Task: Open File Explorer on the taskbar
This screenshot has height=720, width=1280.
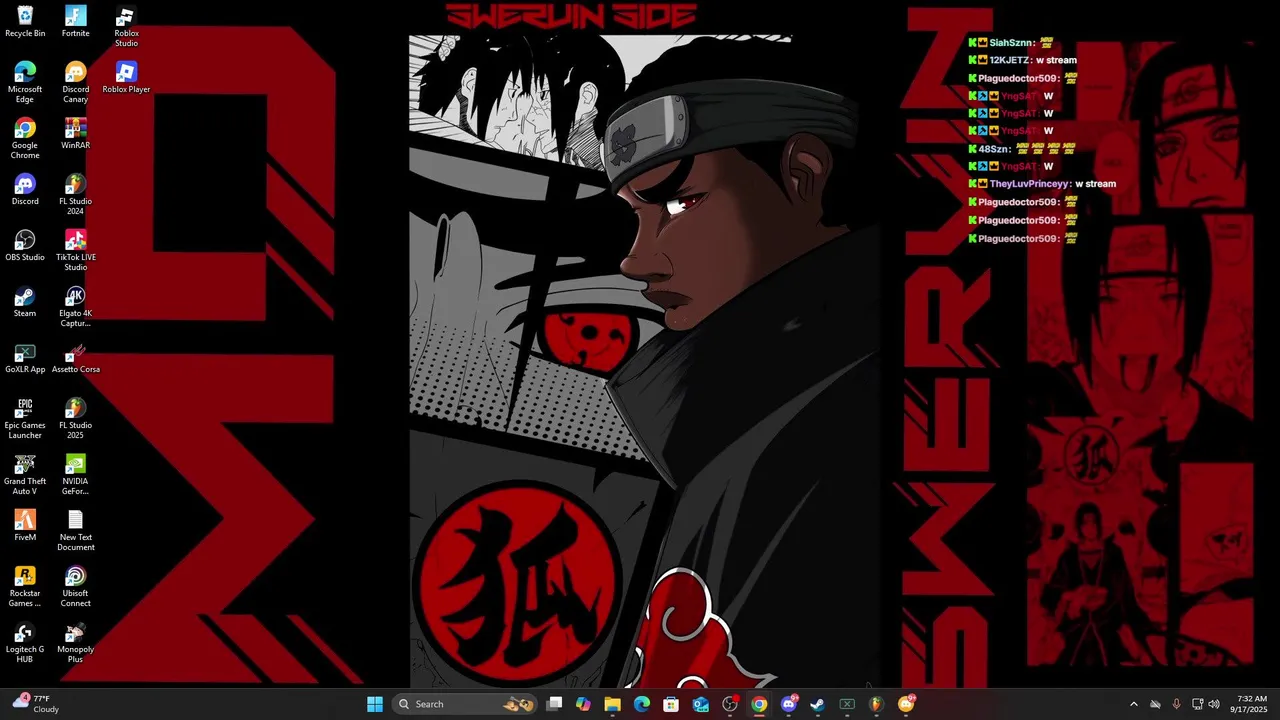Action: [613, 704]
